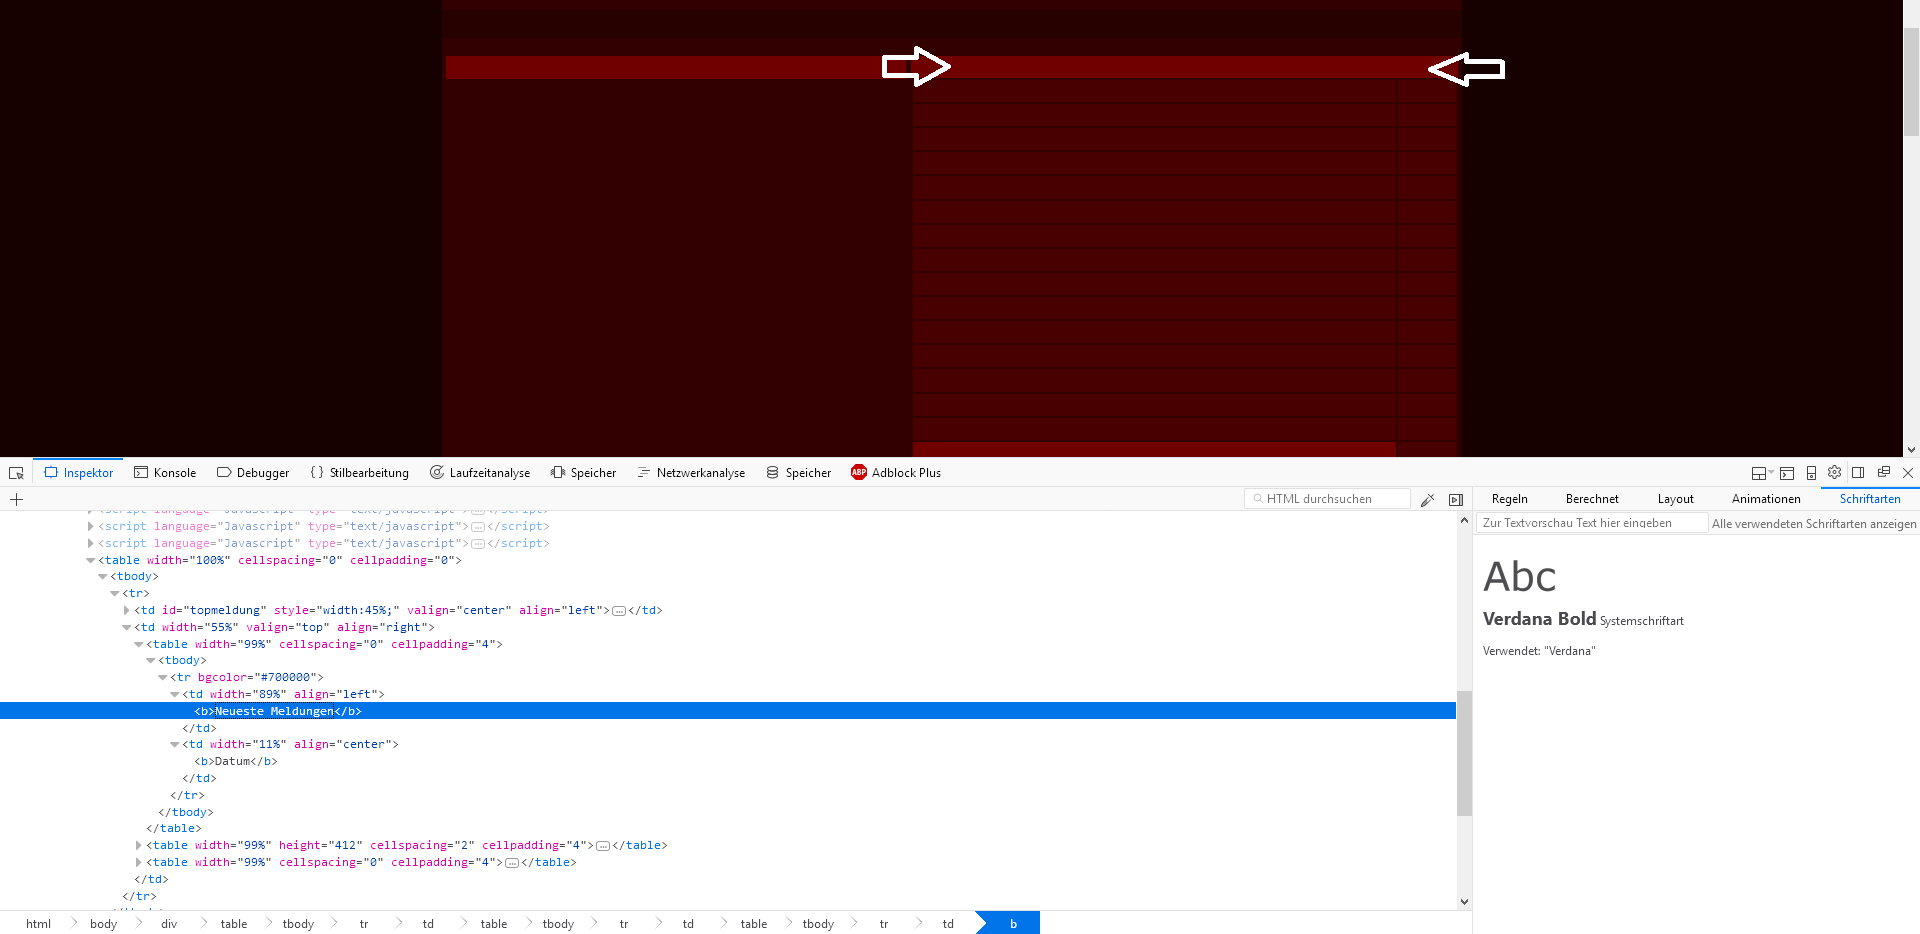
Task: Switch to Laufzeitanalyse tab
Action: click(x=480, y=473)
